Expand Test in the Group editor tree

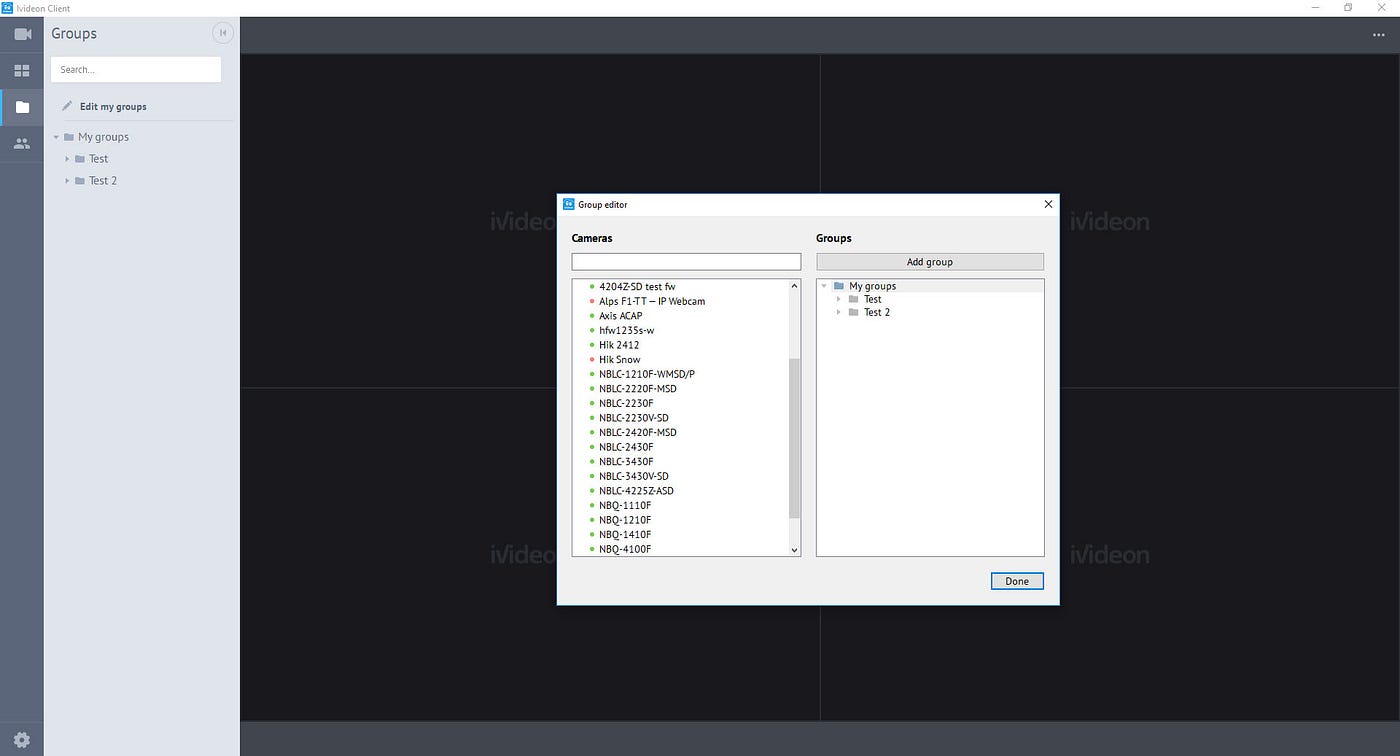click(x=838, y=299)
